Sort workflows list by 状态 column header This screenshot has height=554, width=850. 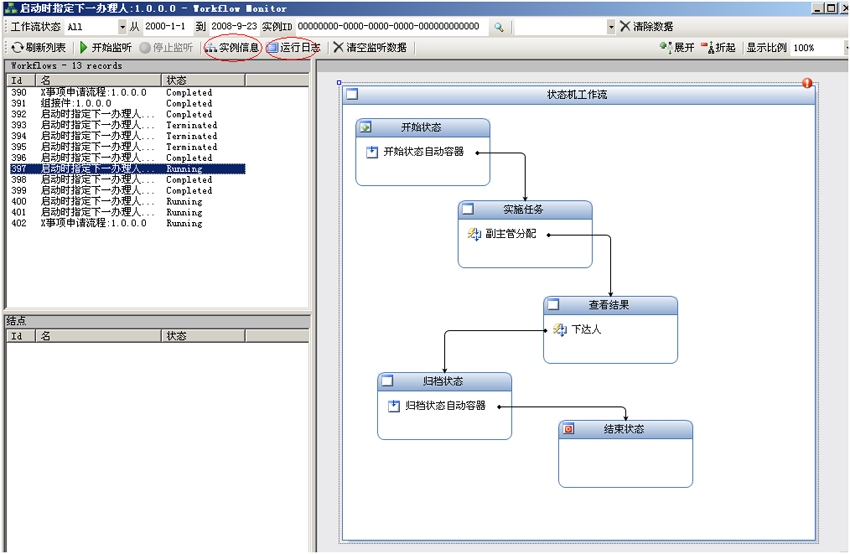click(x=204, y=80)
